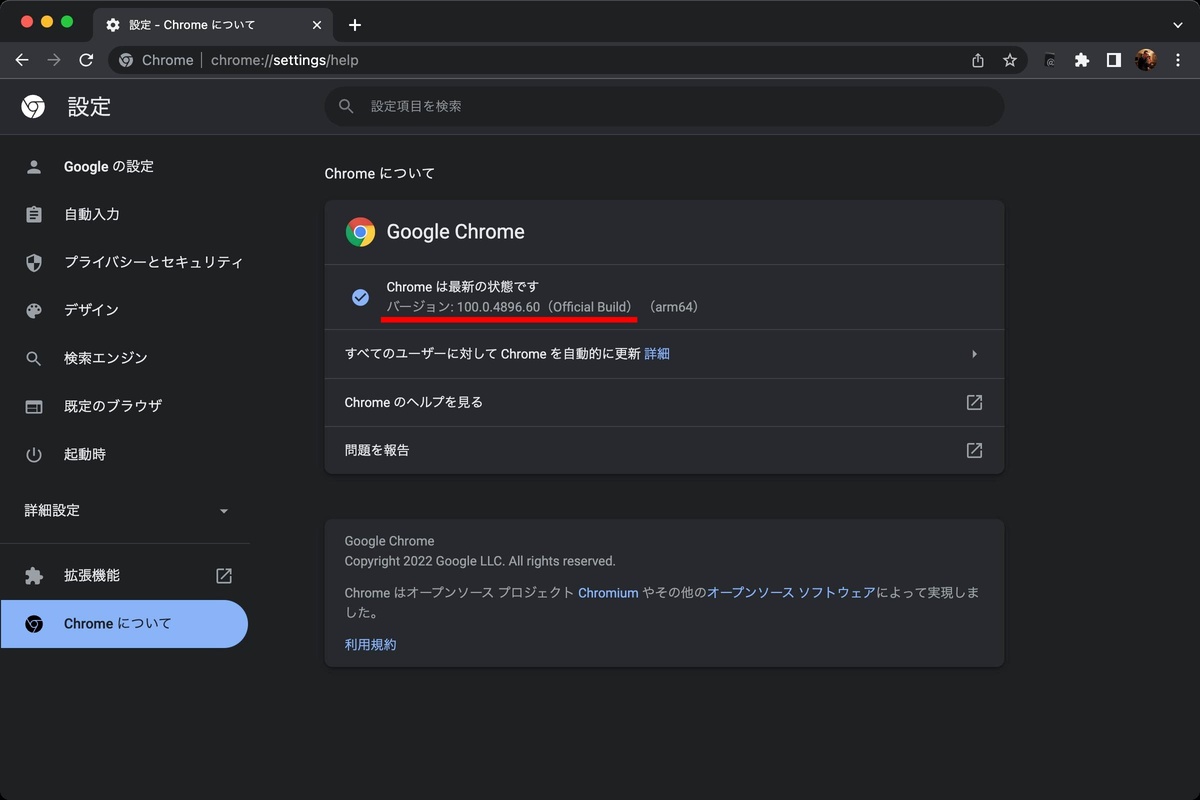Image resolution: width=1200 pixels, height=800 pixels.
Task: Open Chrome のヘルプを見る
Action: pyautogui.click(x=664, y=403)
